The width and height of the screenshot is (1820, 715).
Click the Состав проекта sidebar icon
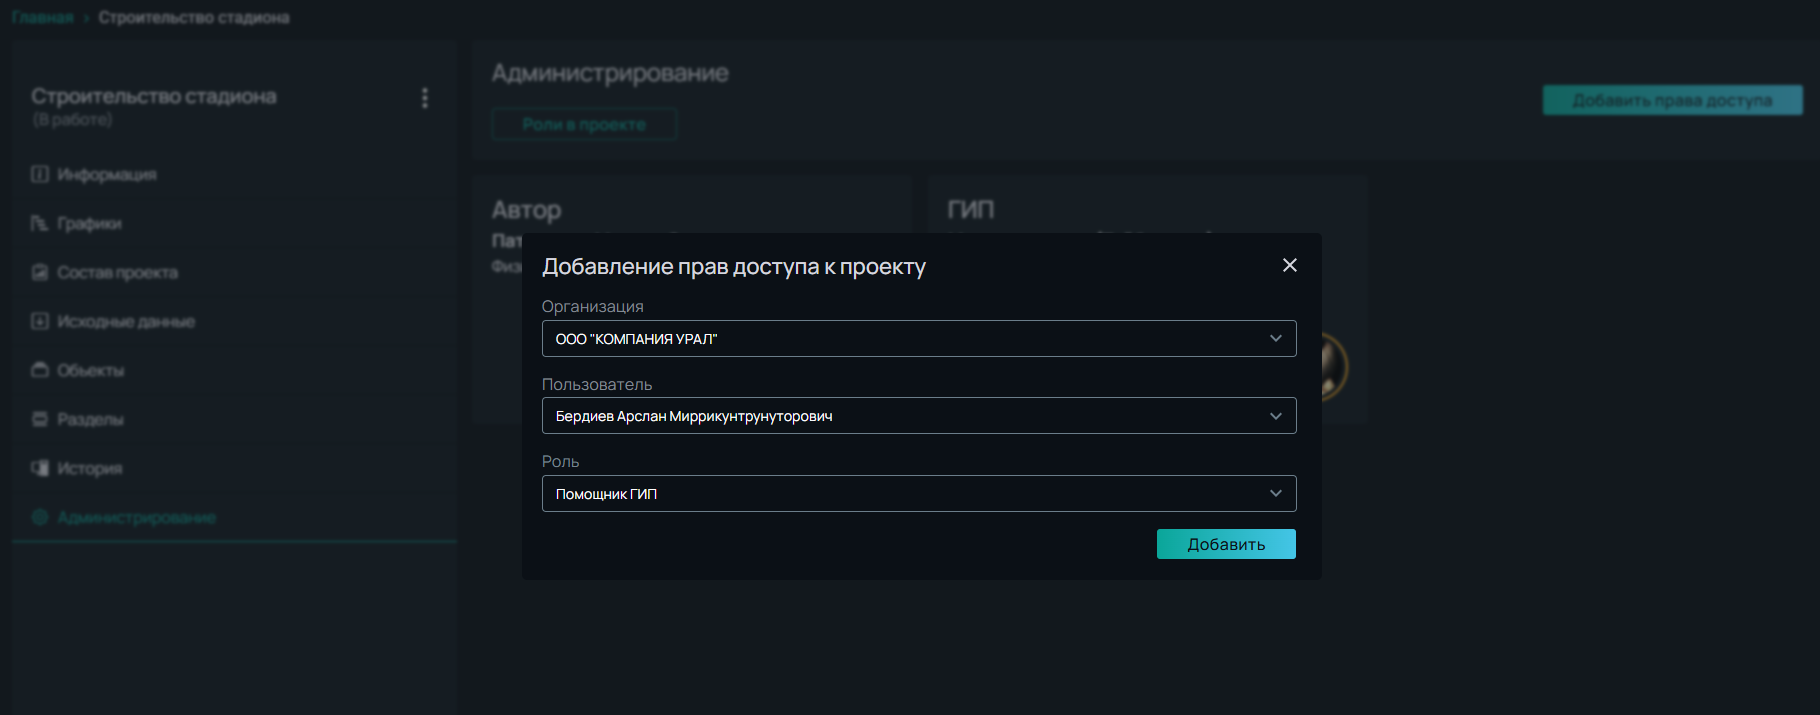pos(40,272)
